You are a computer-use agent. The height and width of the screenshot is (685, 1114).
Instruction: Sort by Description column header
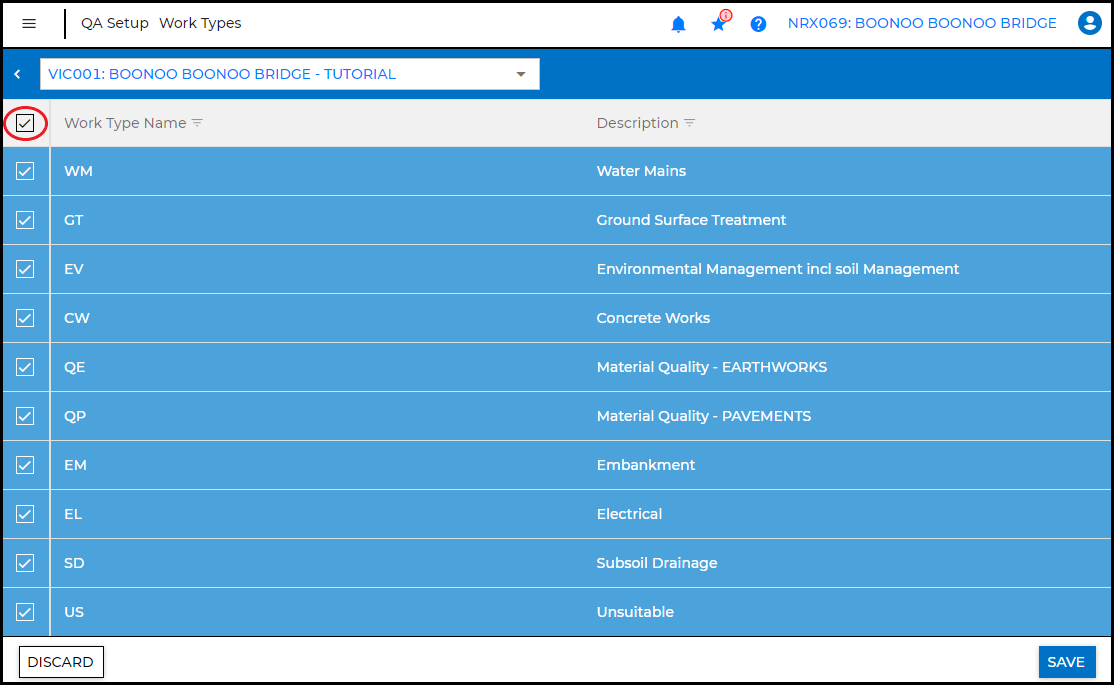(637, 123)
